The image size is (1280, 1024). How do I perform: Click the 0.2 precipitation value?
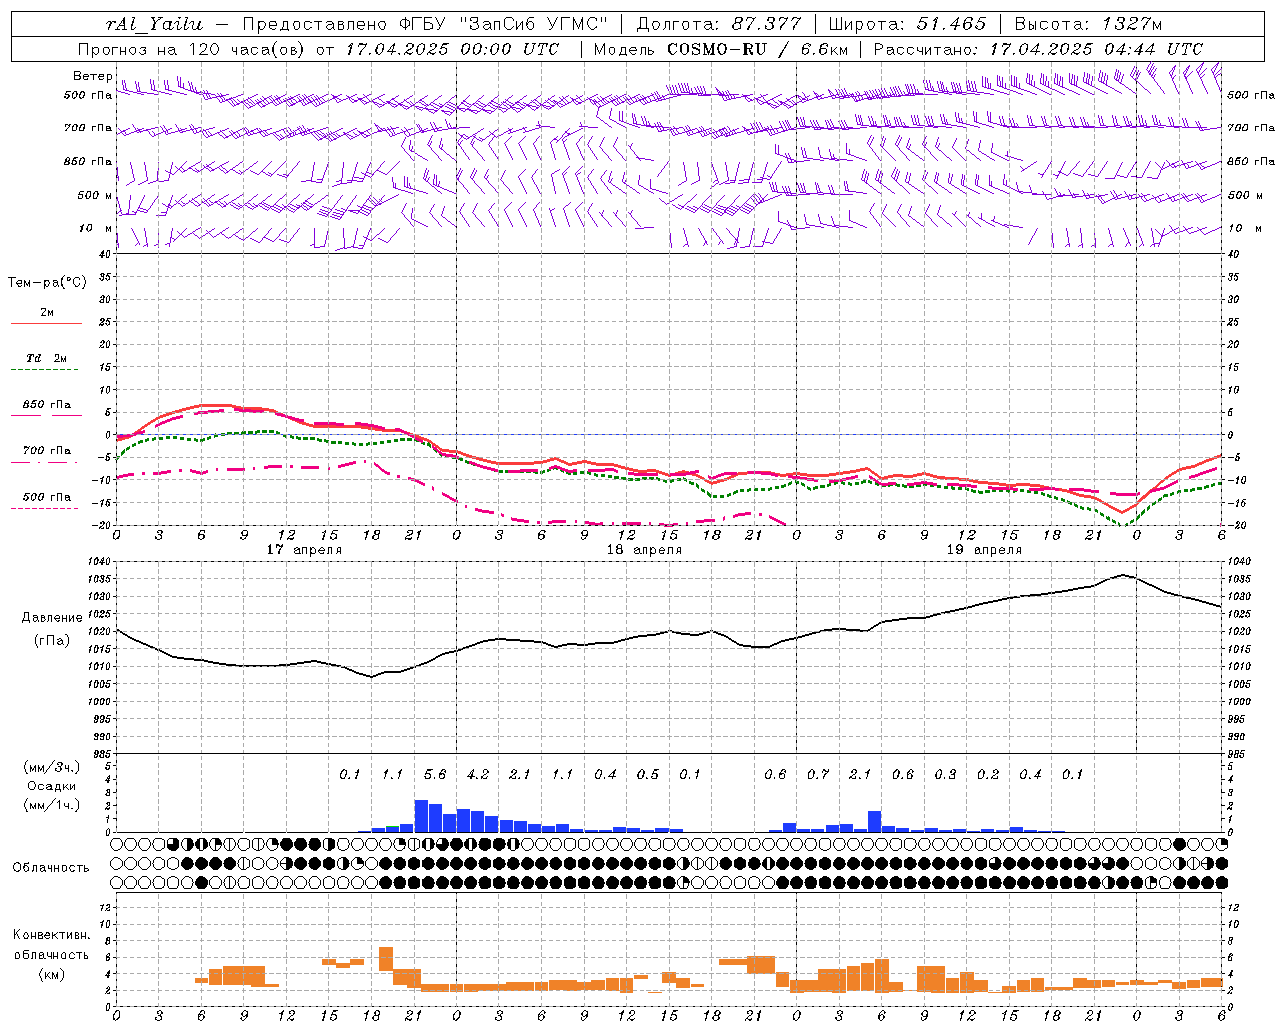[988, 775]
